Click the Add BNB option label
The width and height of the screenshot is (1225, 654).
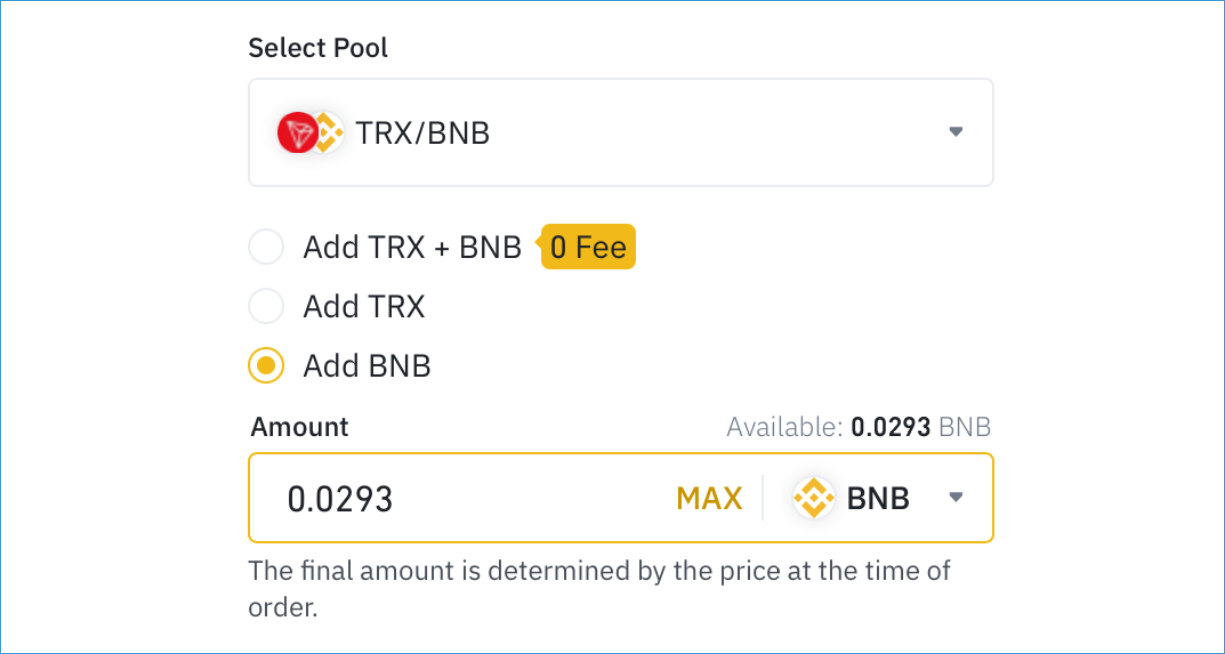(x=367, y=366)
